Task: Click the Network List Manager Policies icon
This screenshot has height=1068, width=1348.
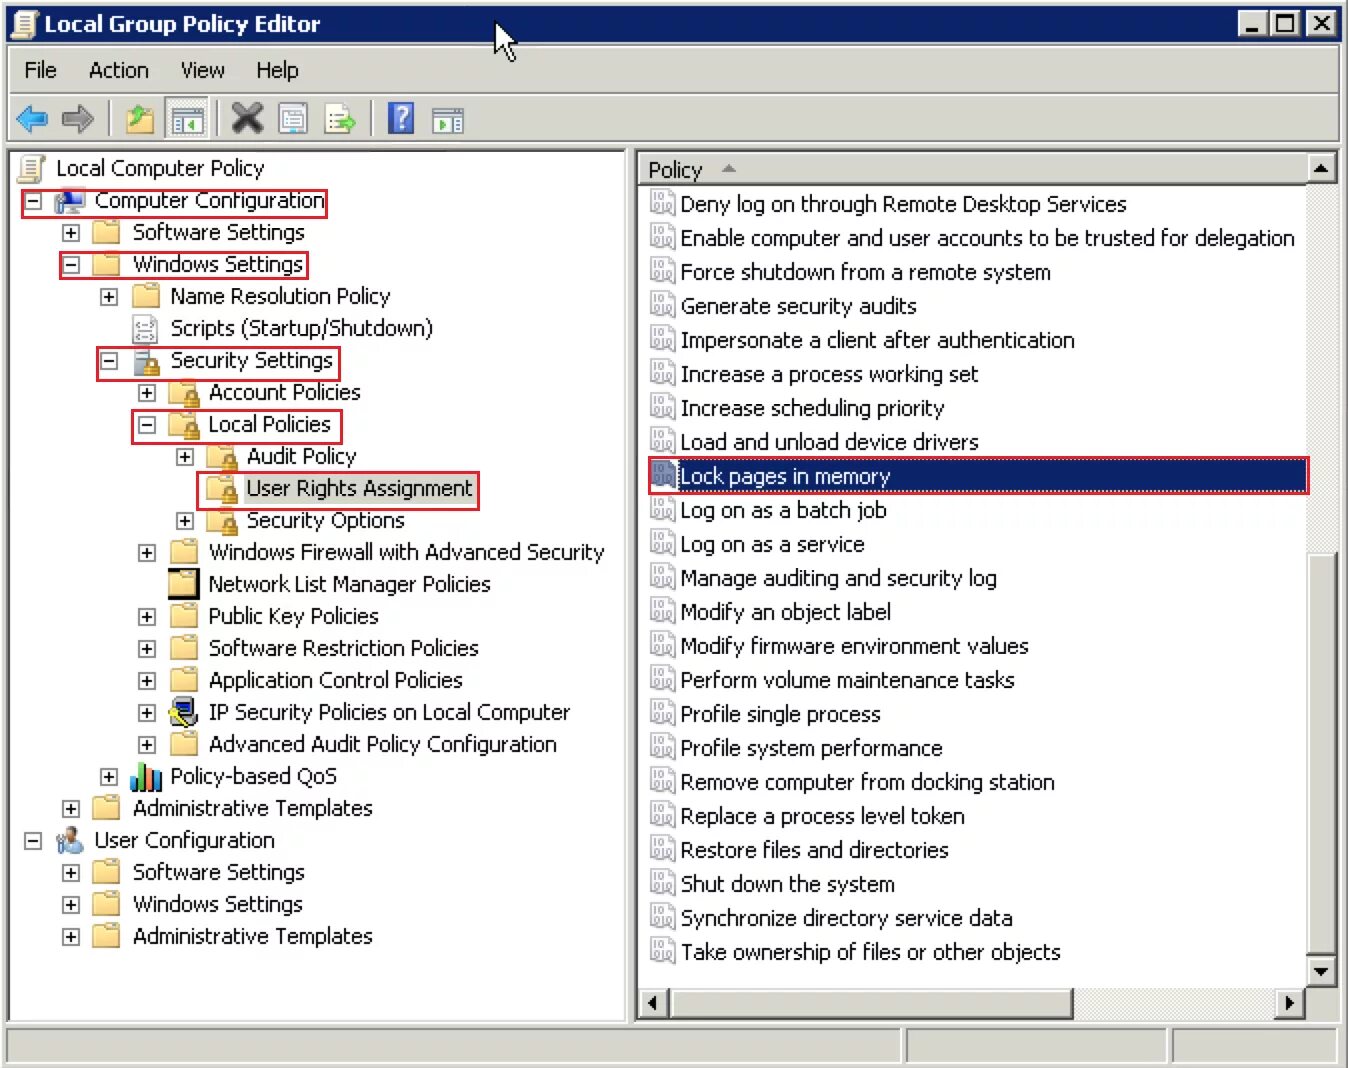Action: click(x=184, y=584)
